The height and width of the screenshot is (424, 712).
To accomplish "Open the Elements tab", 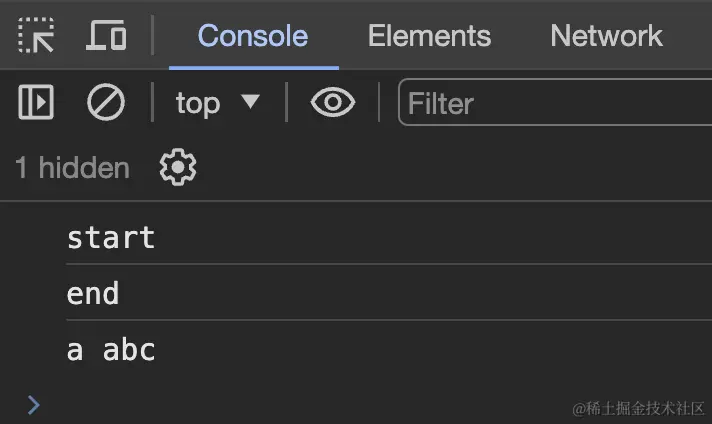I will pyautogui.click(x=429, y=36).
